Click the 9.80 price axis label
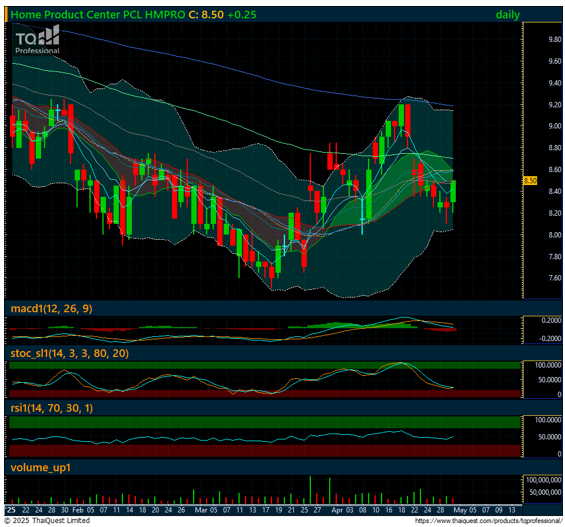The width and height of the screenshot is (565, 527). [555, 39]
